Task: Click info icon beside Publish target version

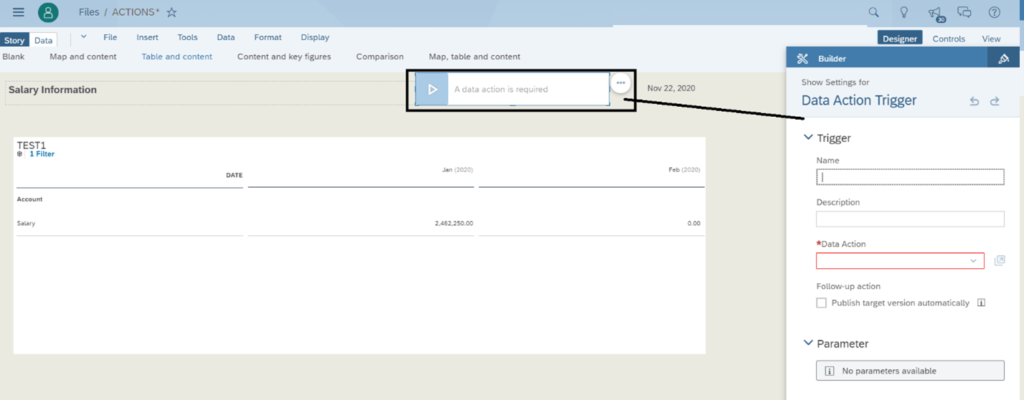Action: [x=981, y=303]
